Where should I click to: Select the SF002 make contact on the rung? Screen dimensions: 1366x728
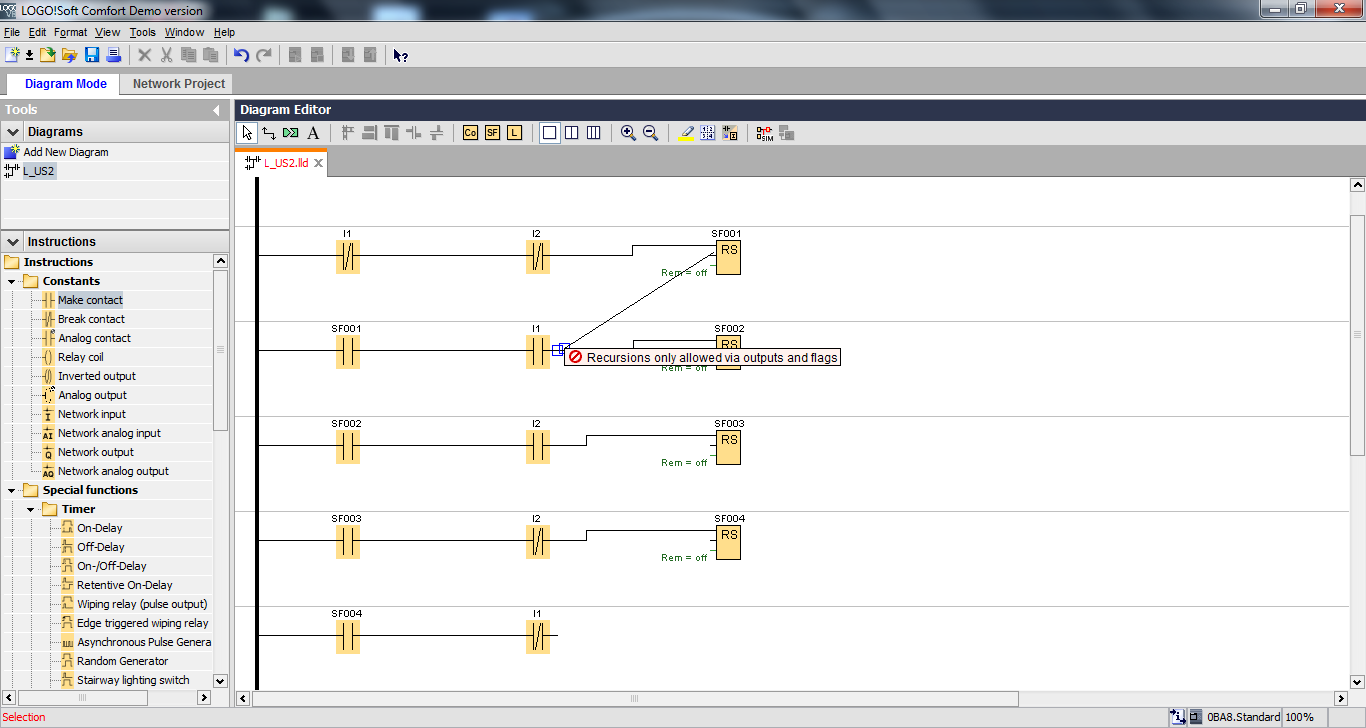pyautogui.click(x=347, y=446)
